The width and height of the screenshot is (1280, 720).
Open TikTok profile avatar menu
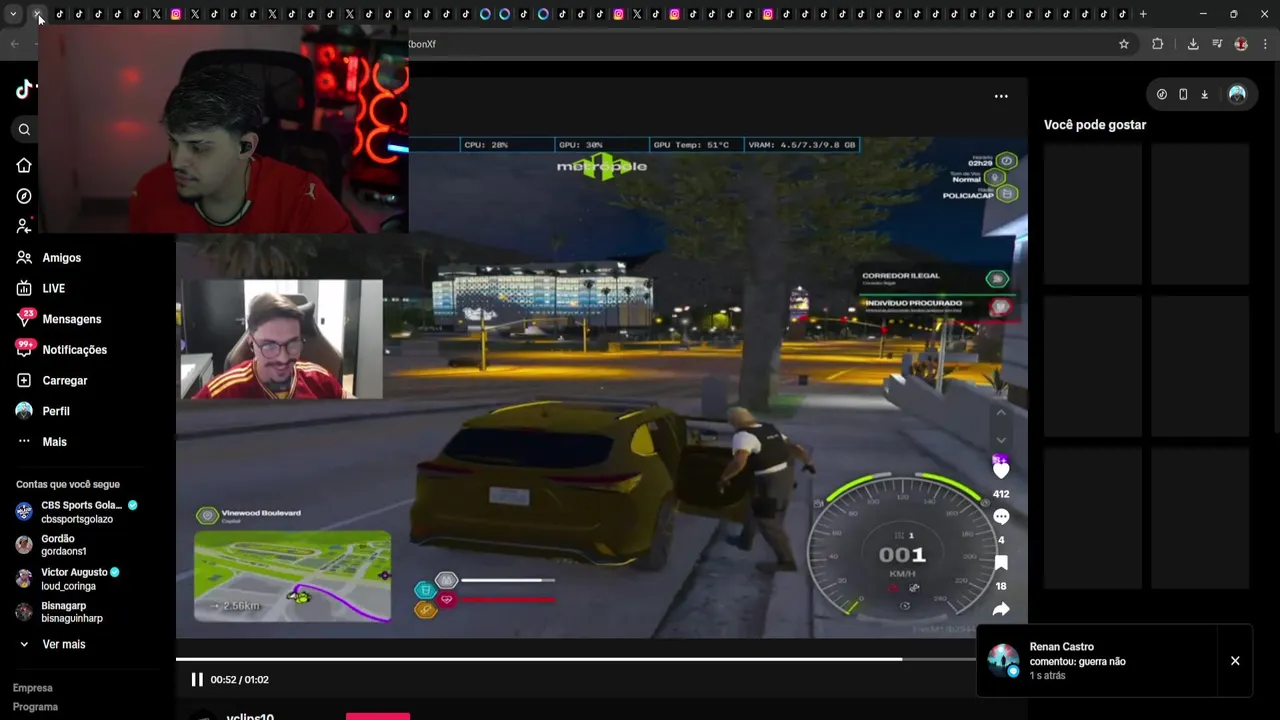point(1237,94)
